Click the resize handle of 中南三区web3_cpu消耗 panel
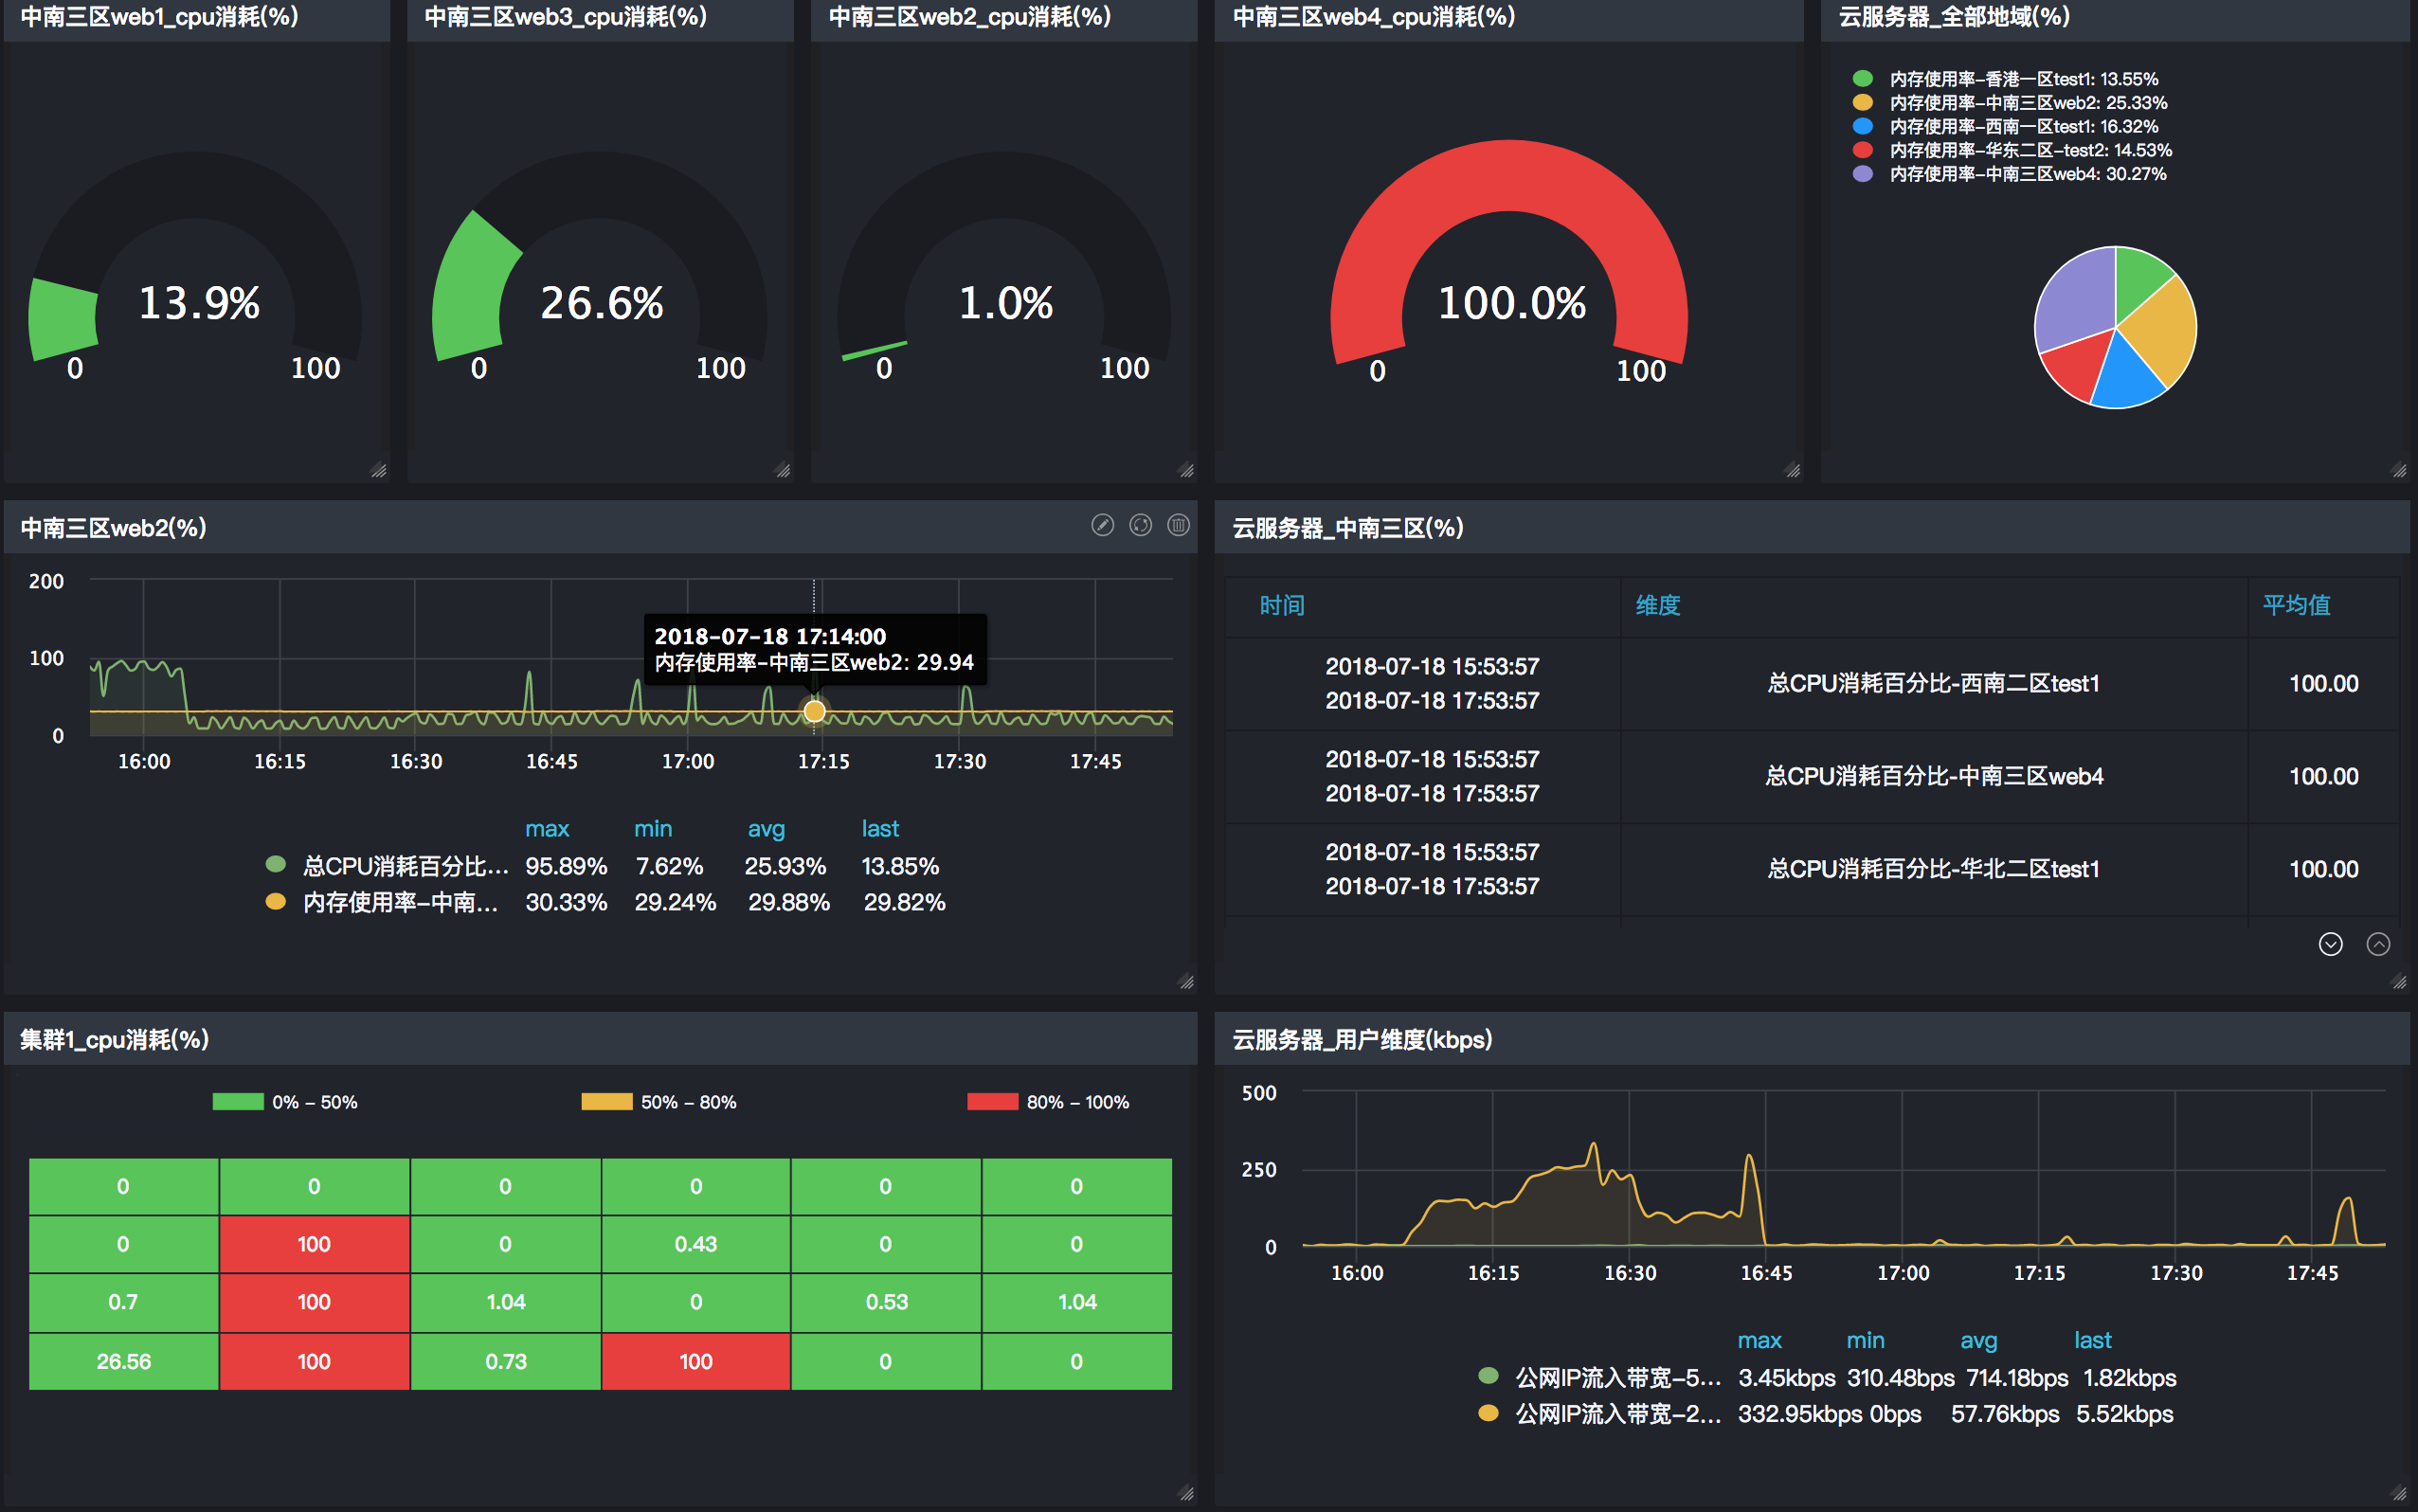Viewport: 2418px width, 1512px height. pos(782,469)
